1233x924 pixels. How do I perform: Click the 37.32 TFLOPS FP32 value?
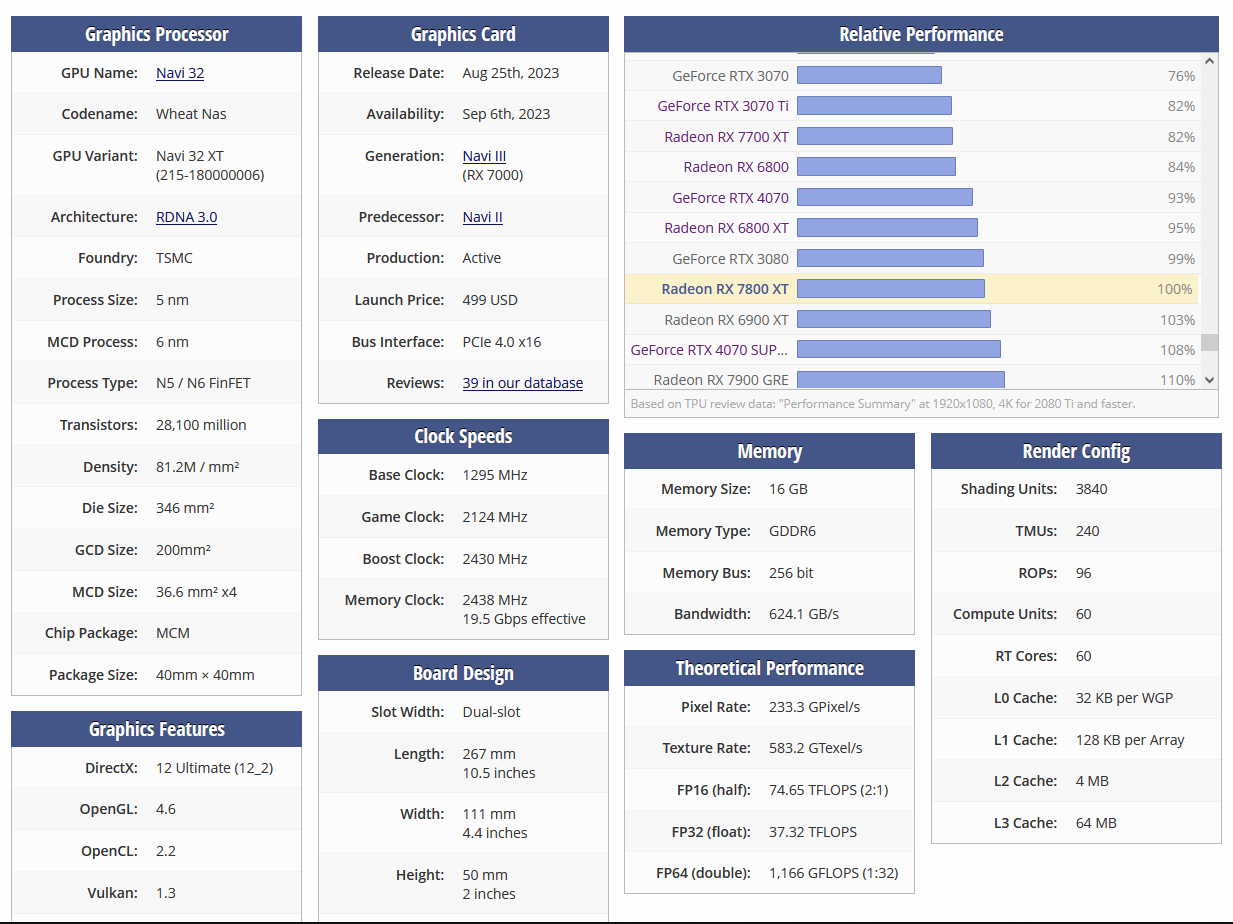813,832
